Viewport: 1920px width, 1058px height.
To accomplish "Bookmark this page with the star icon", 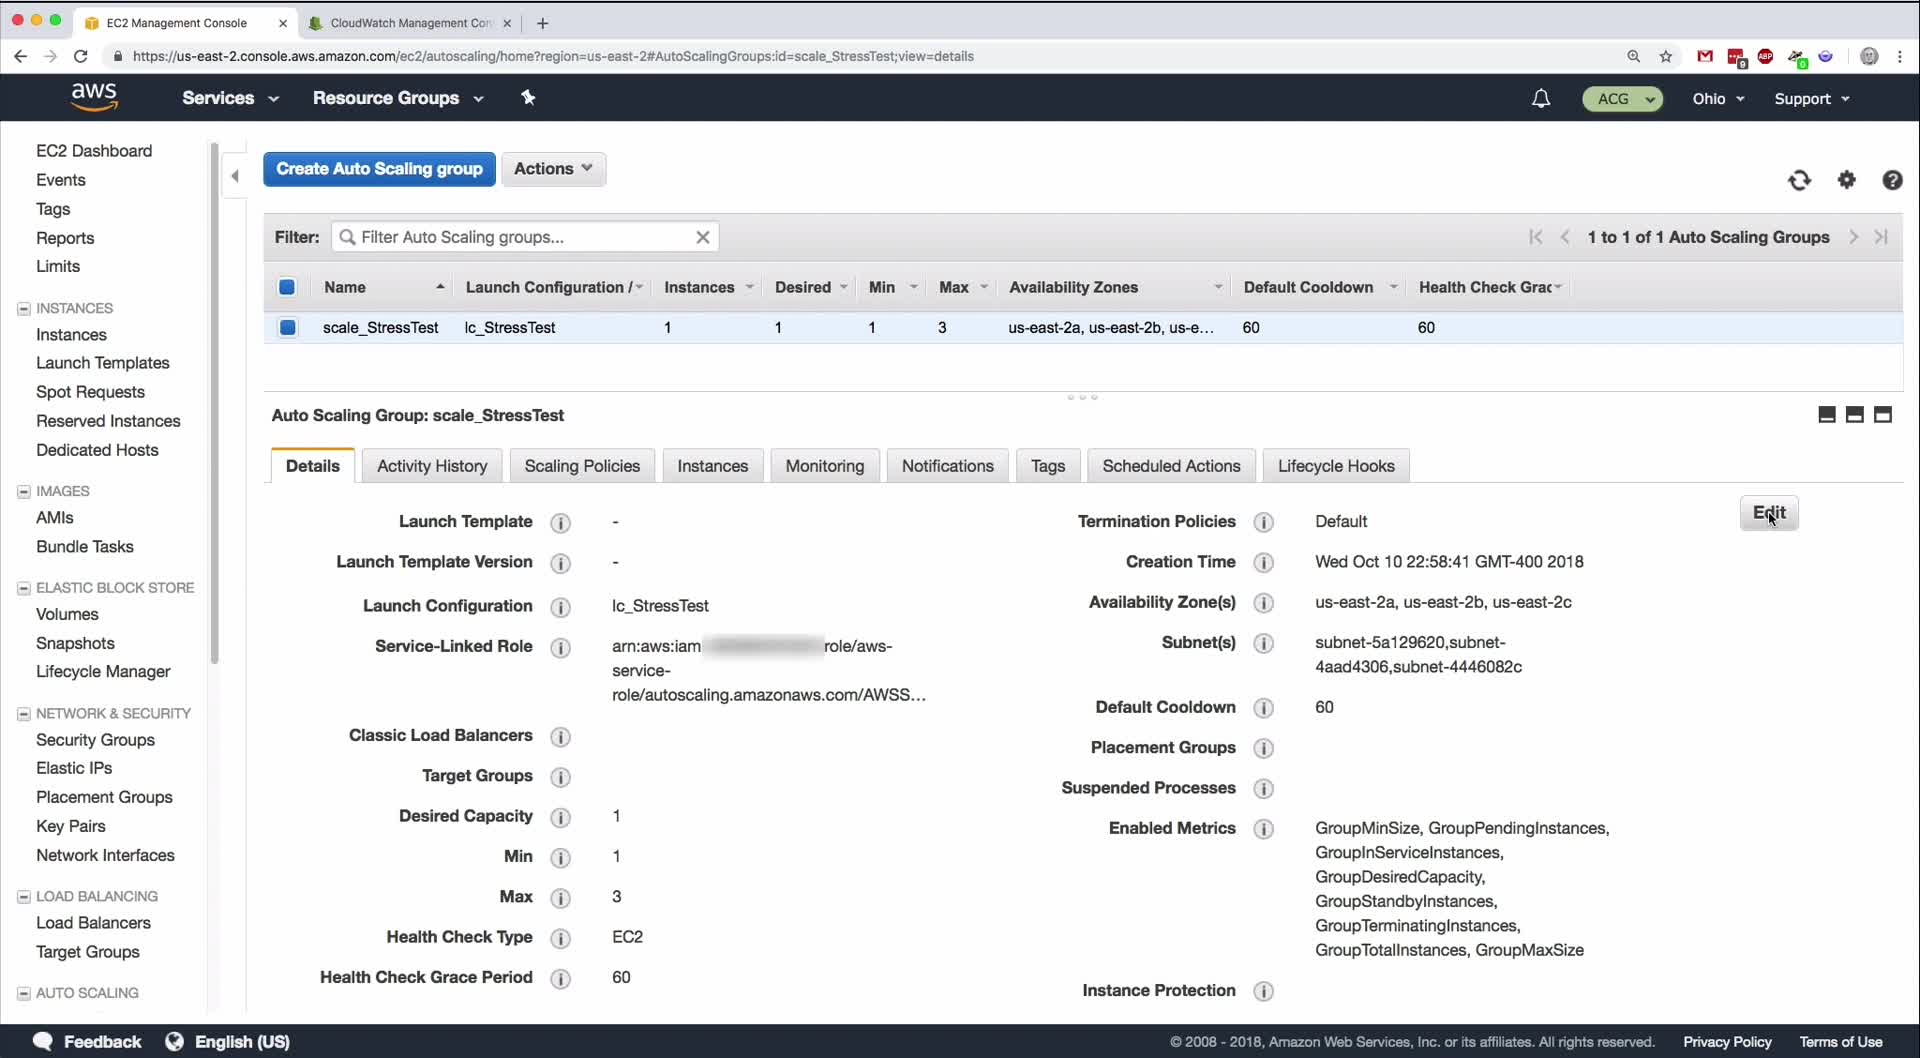I will point(1666,56).
